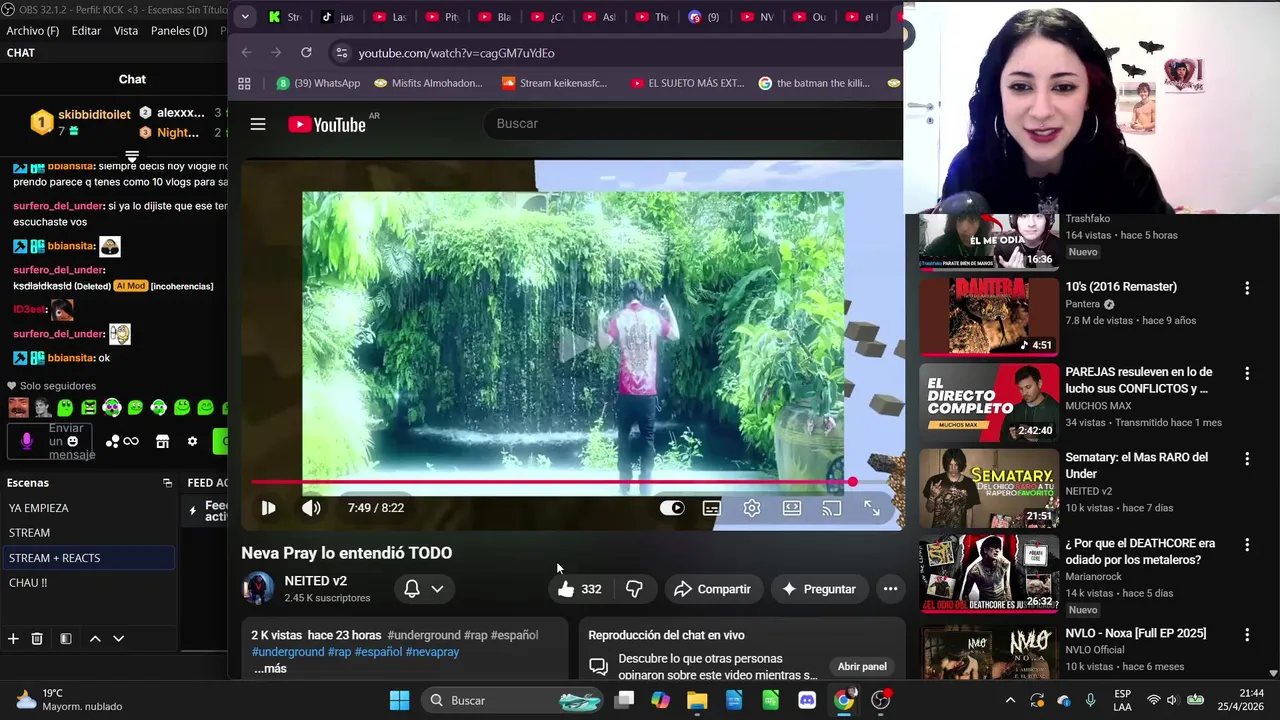Open options for the PAREJAS resuelven video
The width and height of the screenshot is (1280, 720).
pyautogui.click(x=1246, y=373)
